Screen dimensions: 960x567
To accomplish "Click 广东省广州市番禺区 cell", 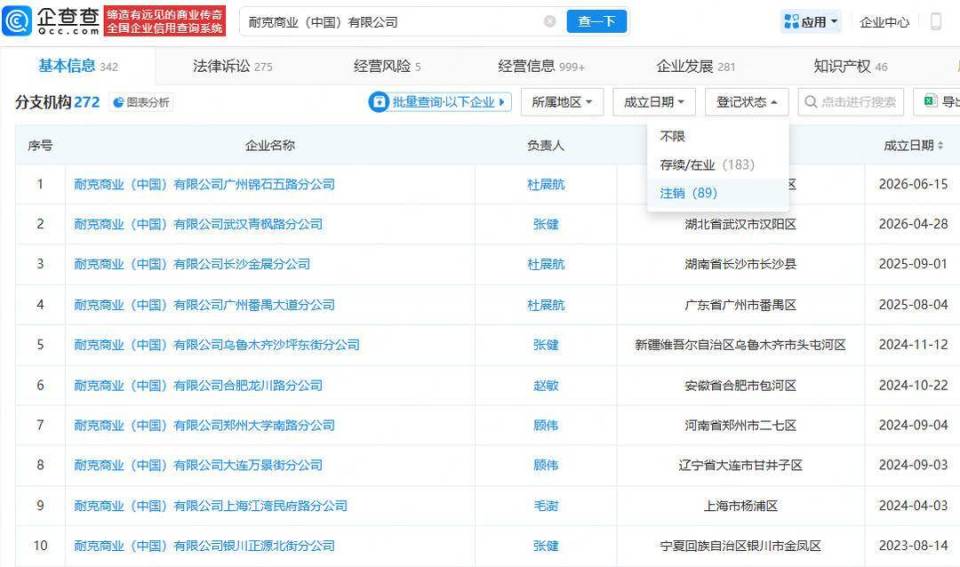I will click(740, 304).
